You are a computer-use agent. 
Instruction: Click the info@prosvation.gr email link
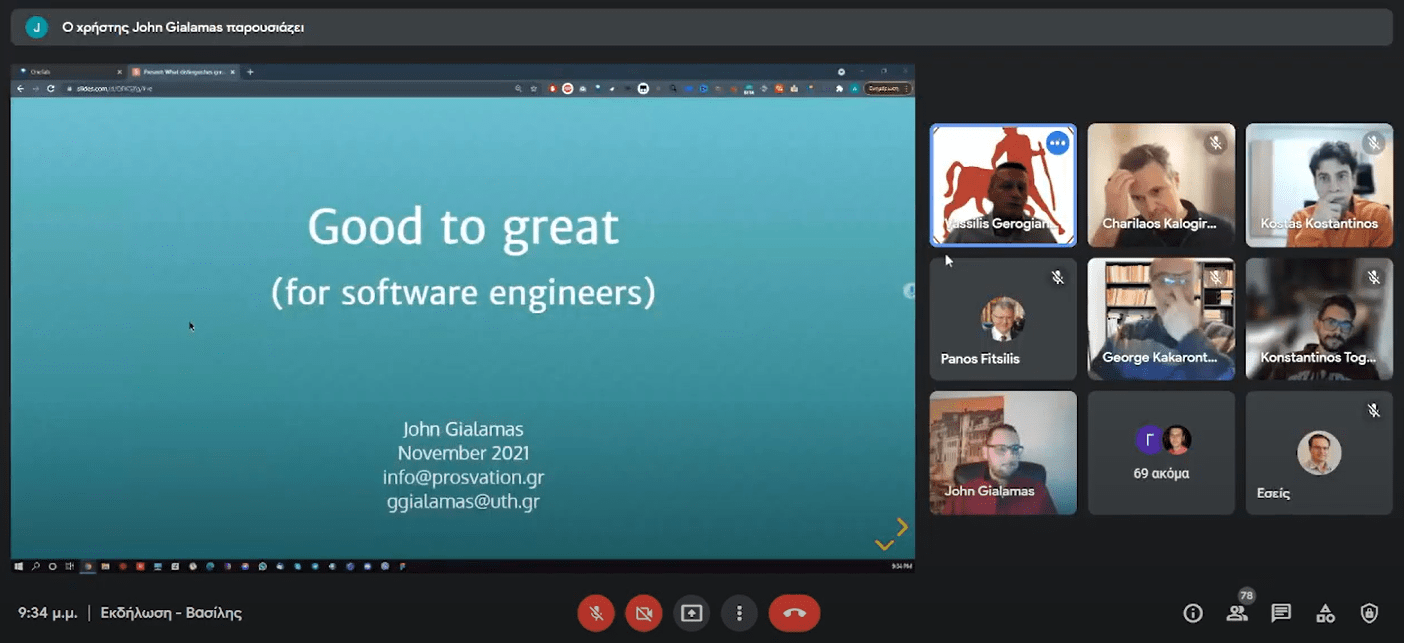click(463, 478)
